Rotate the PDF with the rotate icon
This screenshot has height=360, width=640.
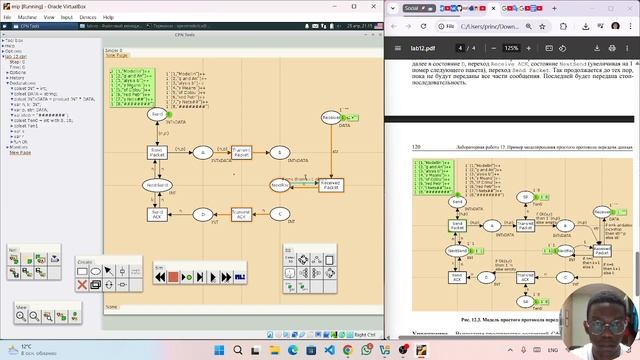pos(562,48)
